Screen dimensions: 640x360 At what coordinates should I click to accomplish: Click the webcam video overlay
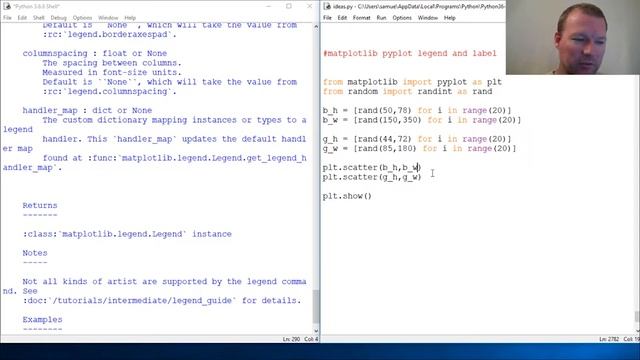pos(573,37)
